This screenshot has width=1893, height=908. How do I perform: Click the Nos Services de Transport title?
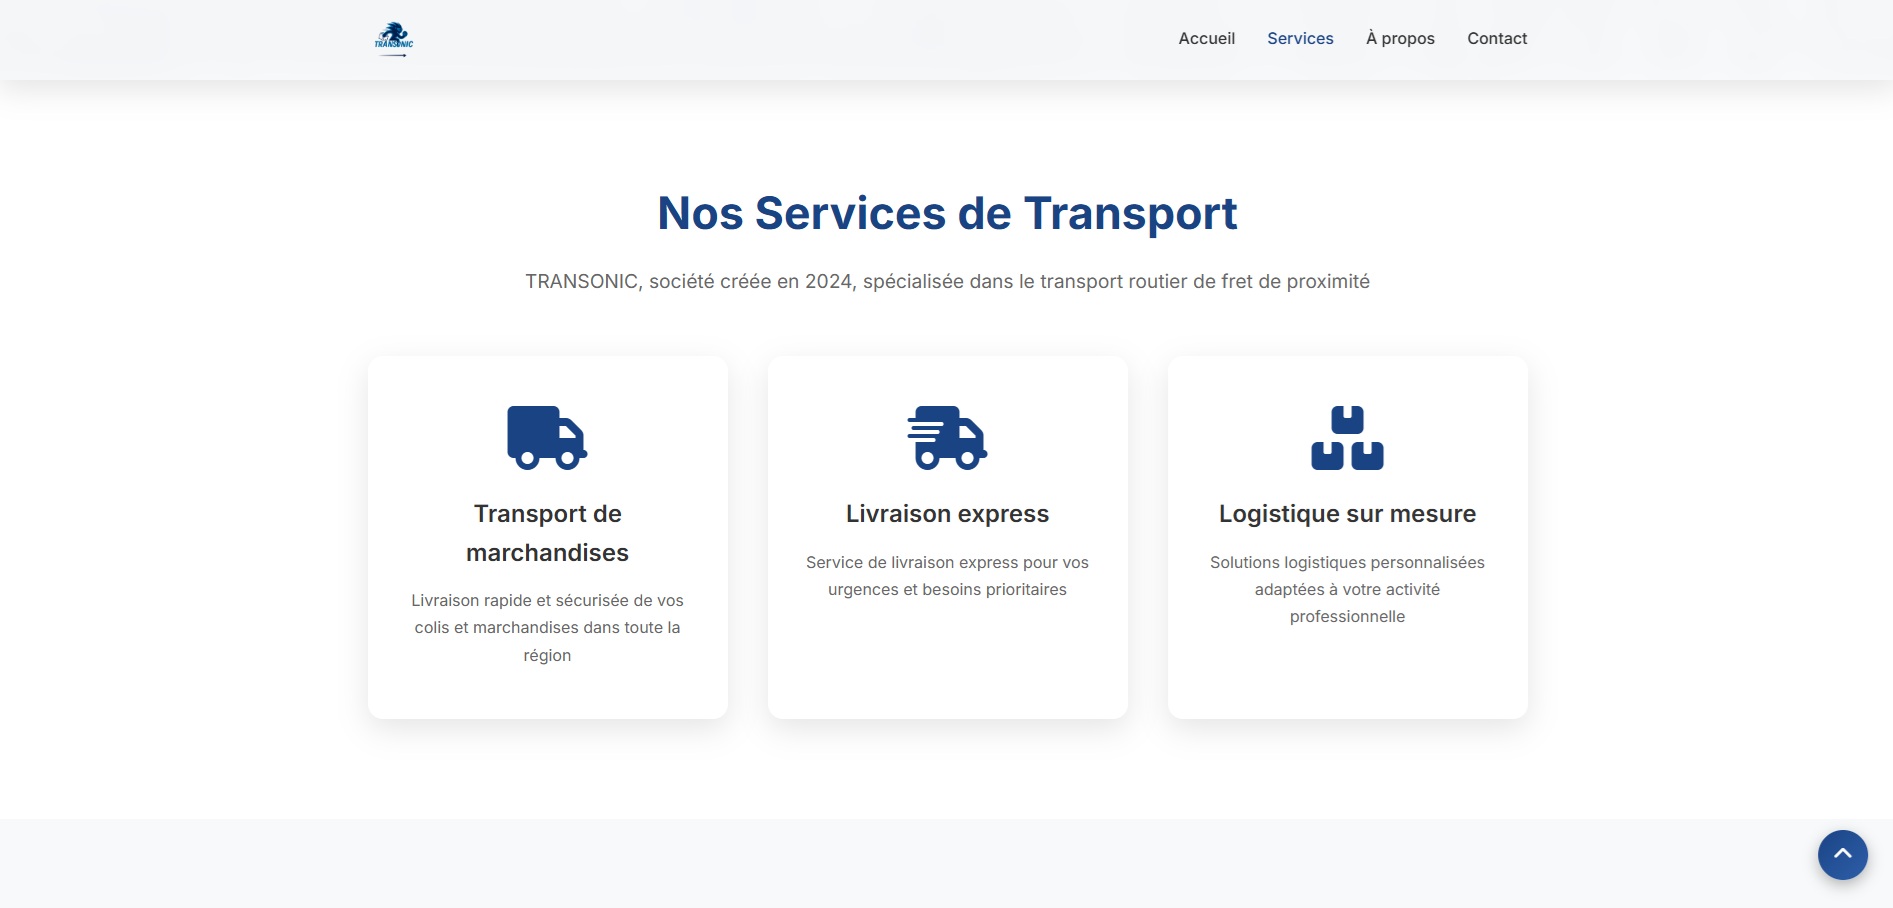click(946, 213)
